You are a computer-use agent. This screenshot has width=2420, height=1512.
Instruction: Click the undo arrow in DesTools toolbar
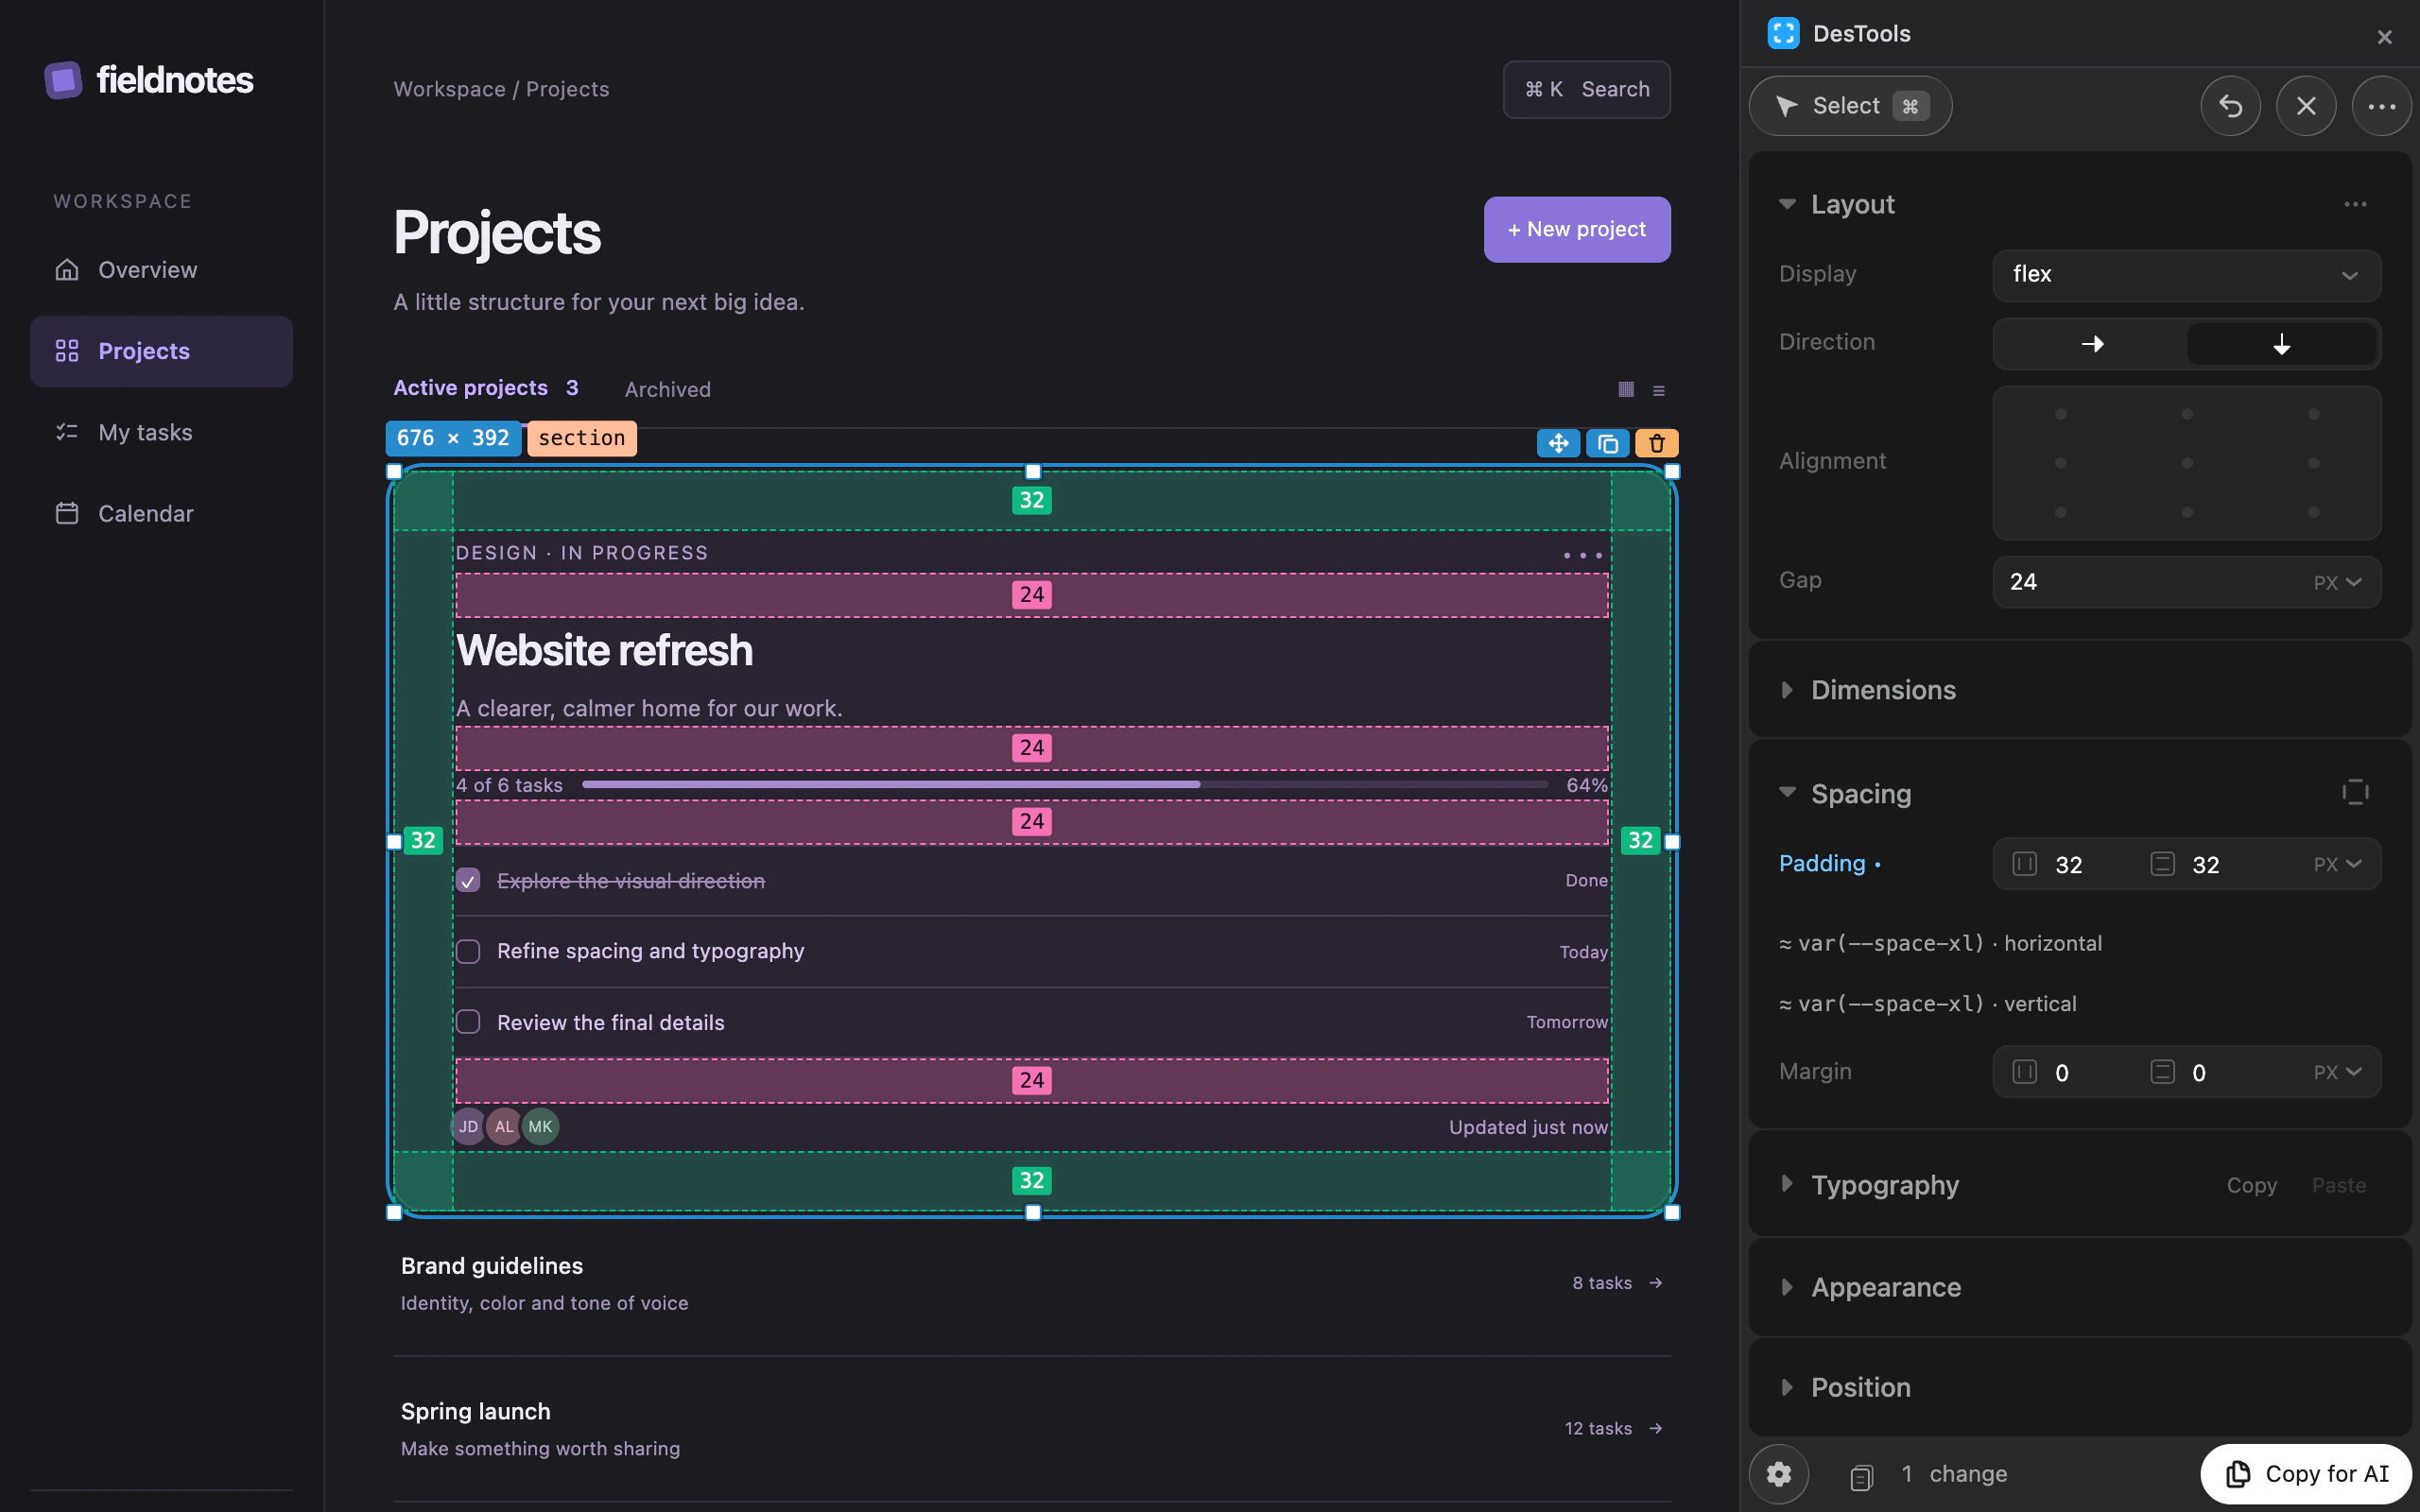pos(2230,106)
